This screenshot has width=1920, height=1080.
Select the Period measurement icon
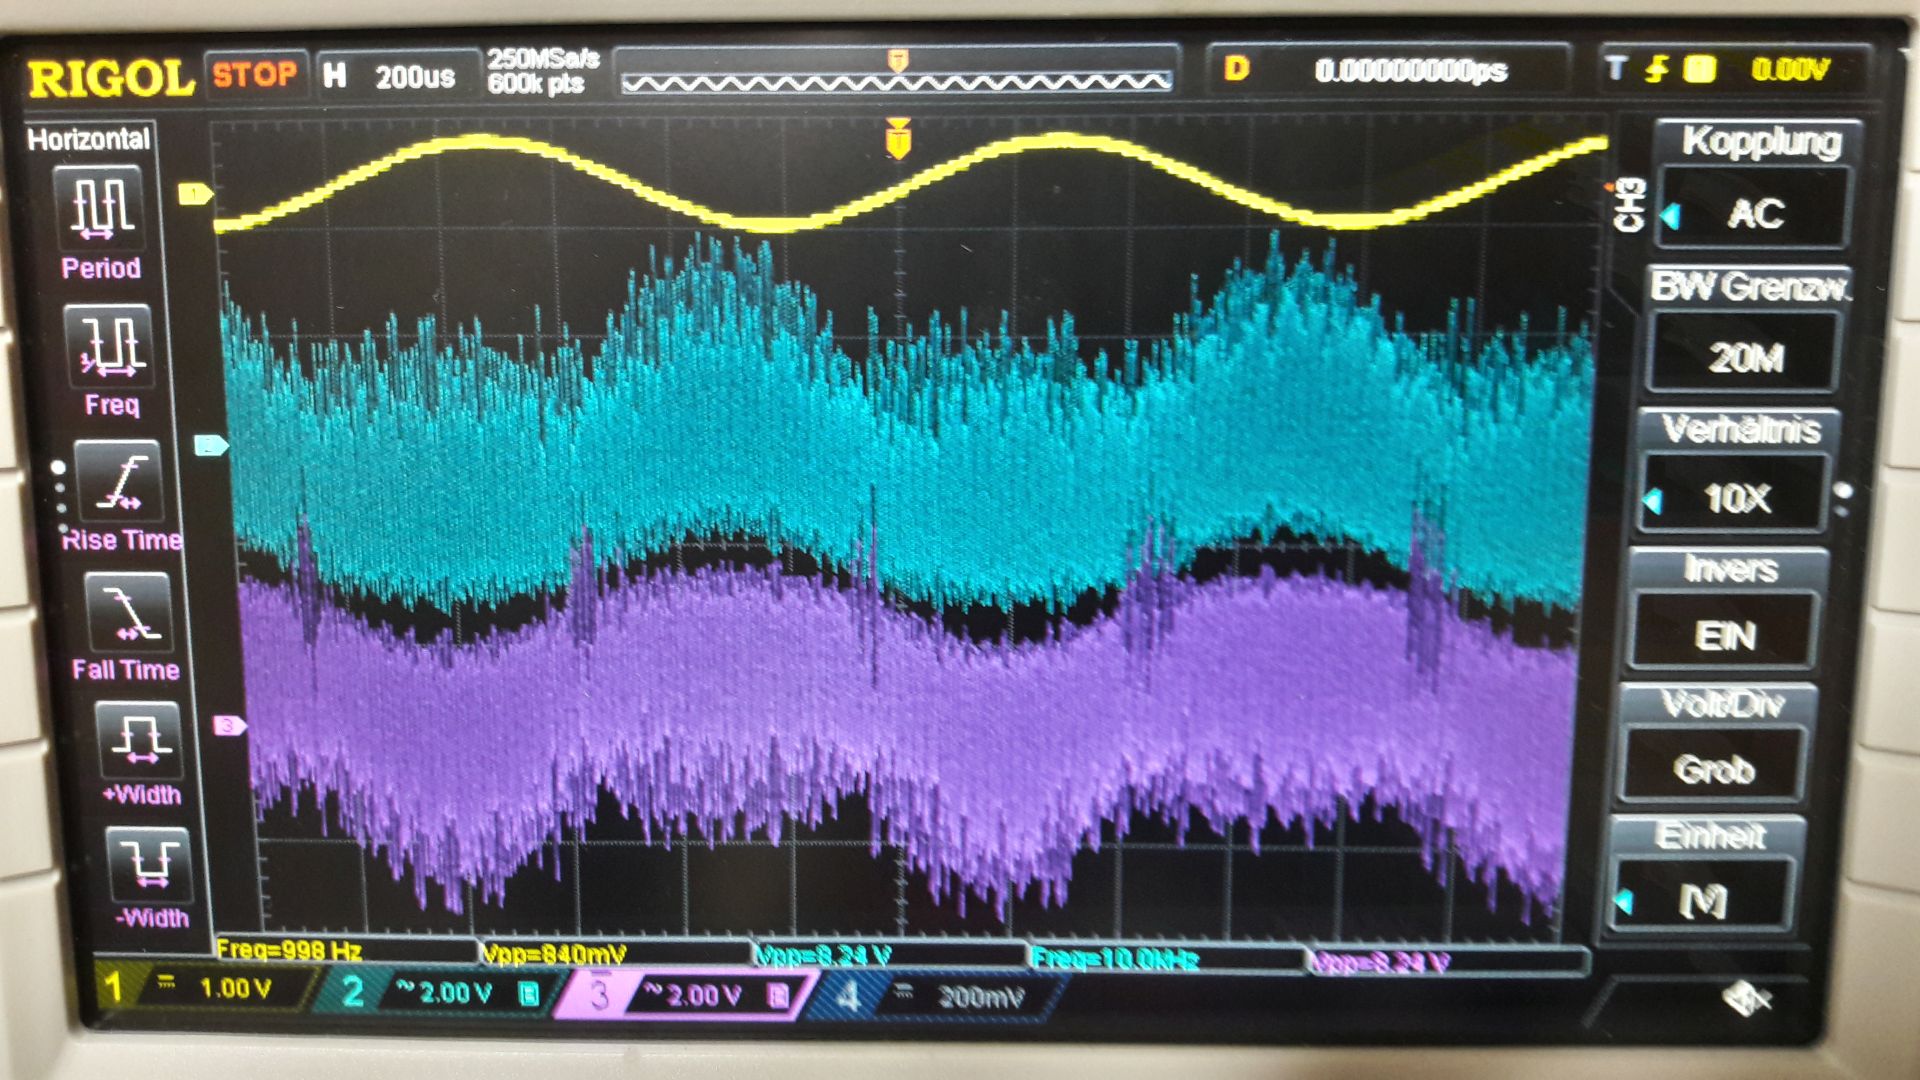pyautogui.click(x=99, y=207)
